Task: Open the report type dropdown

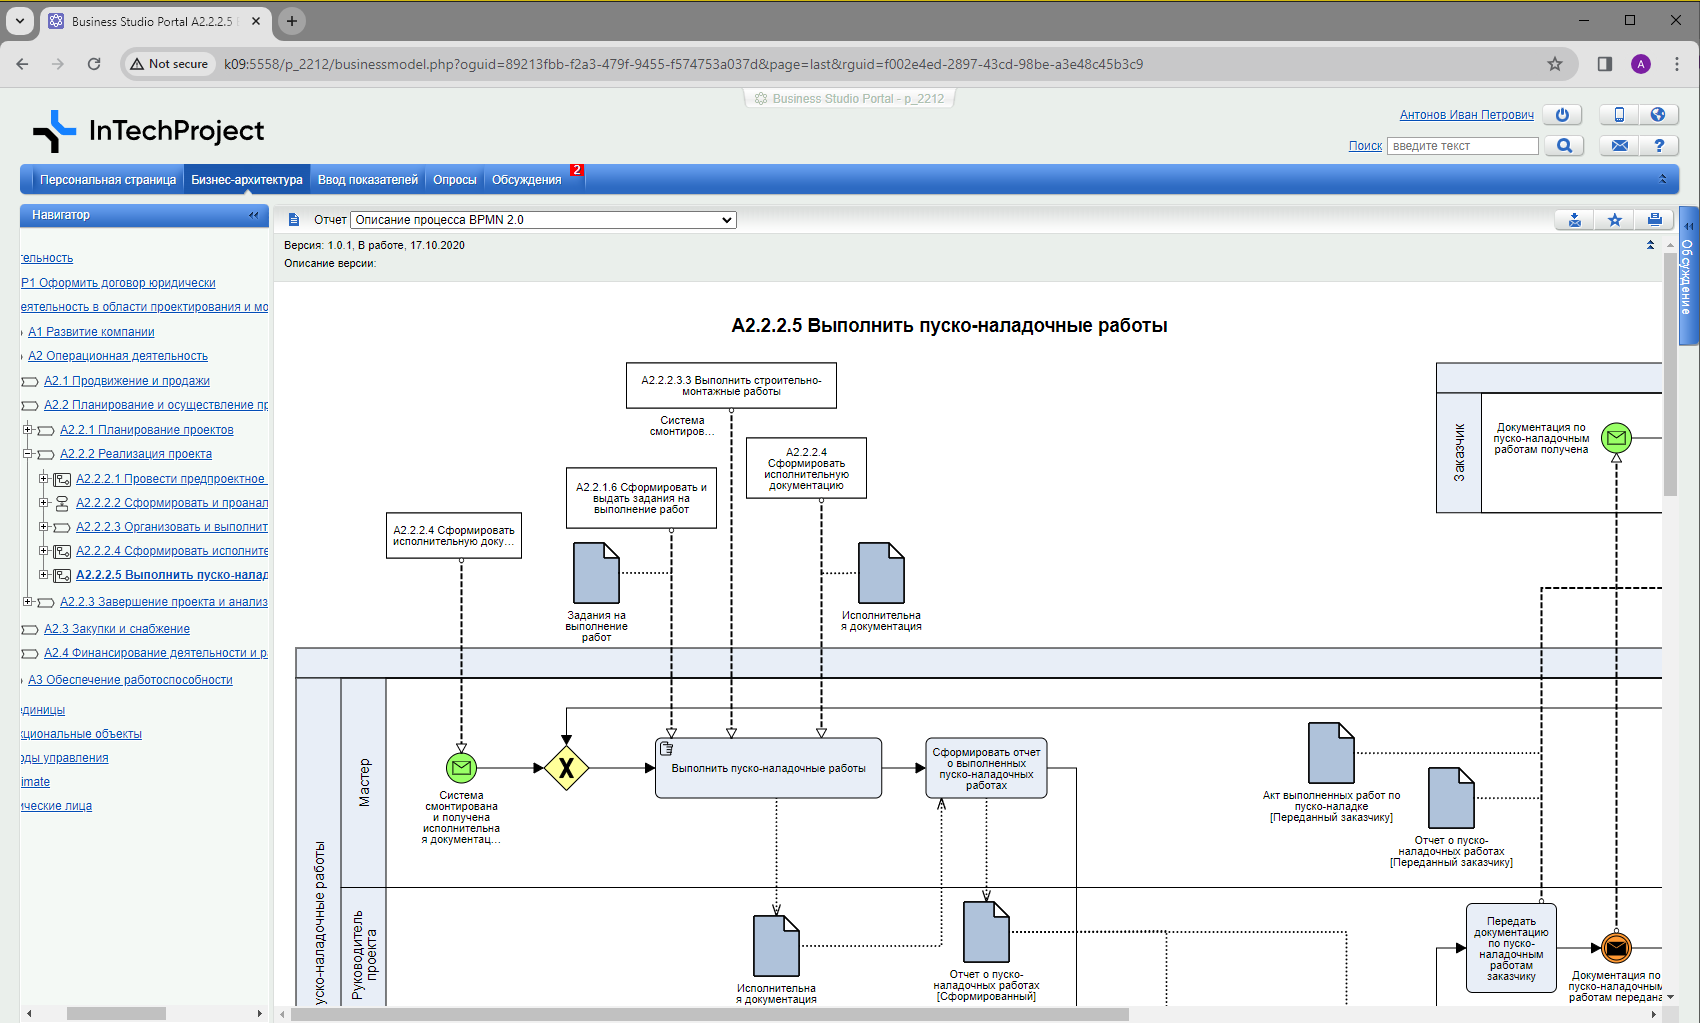Action: tap(543, 220)
